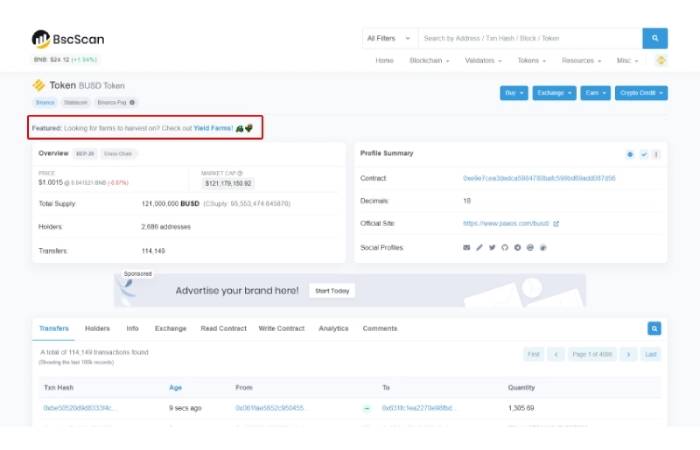This screenshot has height=450, width=700.
Task: Open the GitHub social profile icon
Action: pos(504,247)
